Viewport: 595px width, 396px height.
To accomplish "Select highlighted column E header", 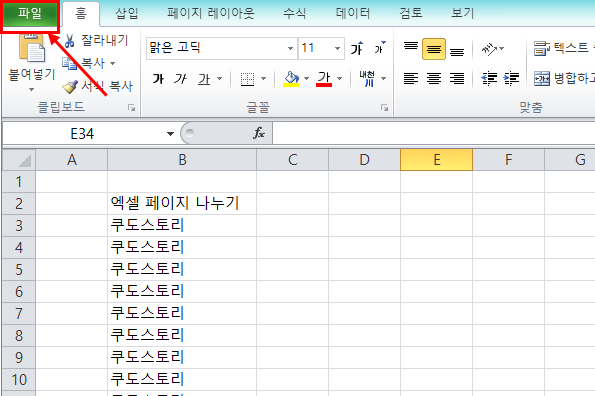I will (436, 160).
